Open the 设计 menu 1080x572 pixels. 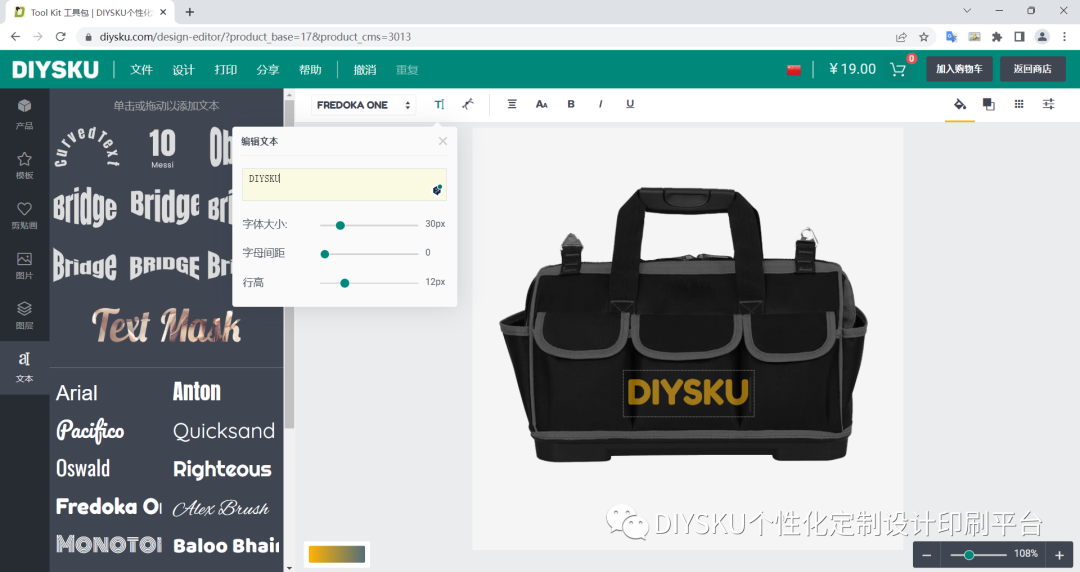coord(183,70)
